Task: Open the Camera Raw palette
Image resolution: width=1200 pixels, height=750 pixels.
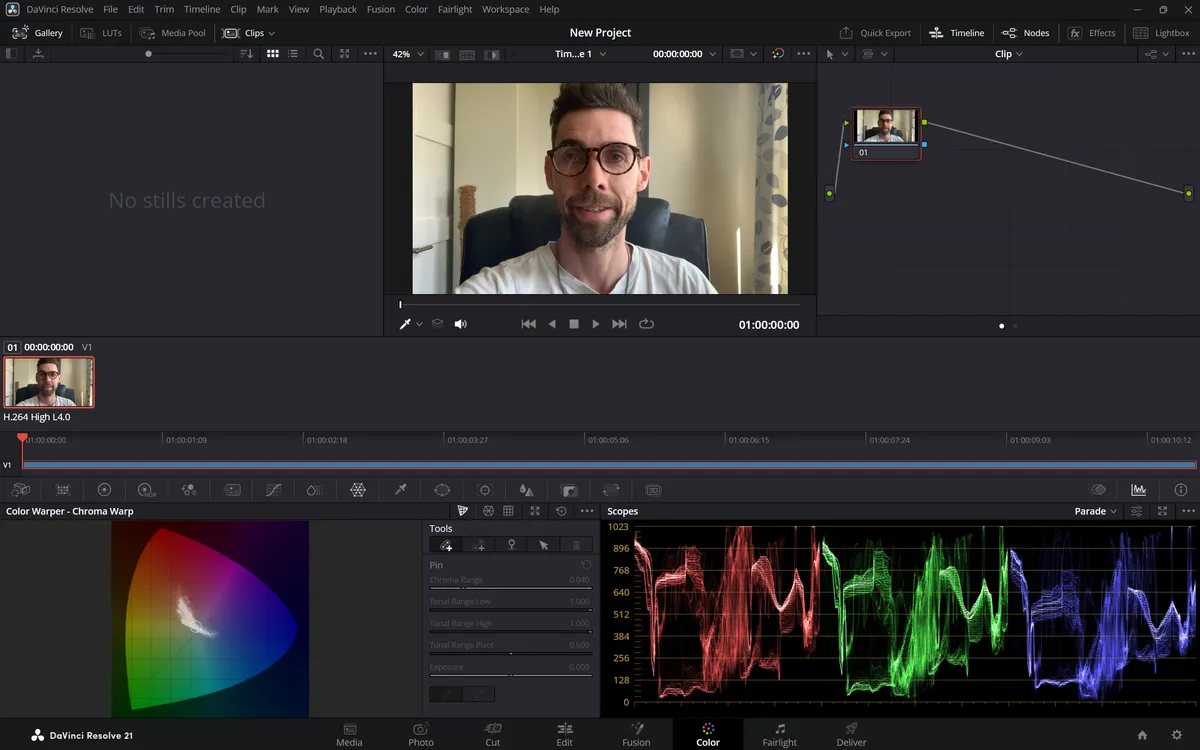Action: click(x=20, y=490)
